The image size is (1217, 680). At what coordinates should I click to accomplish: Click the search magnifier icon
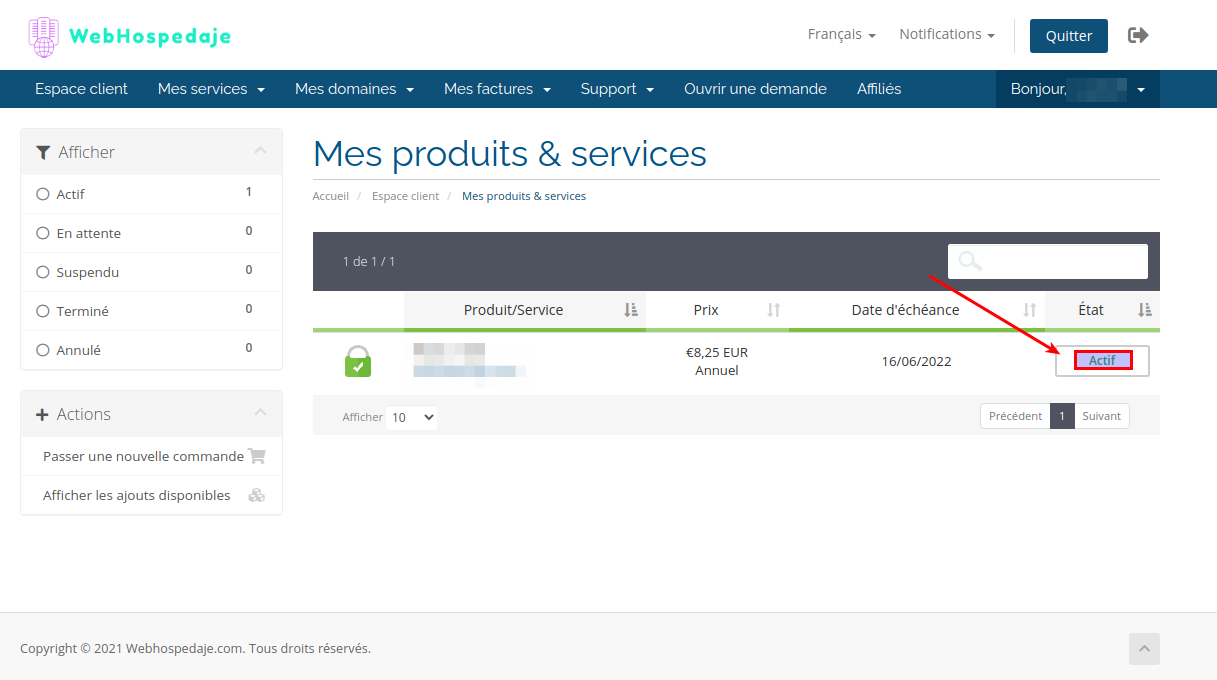969,261
